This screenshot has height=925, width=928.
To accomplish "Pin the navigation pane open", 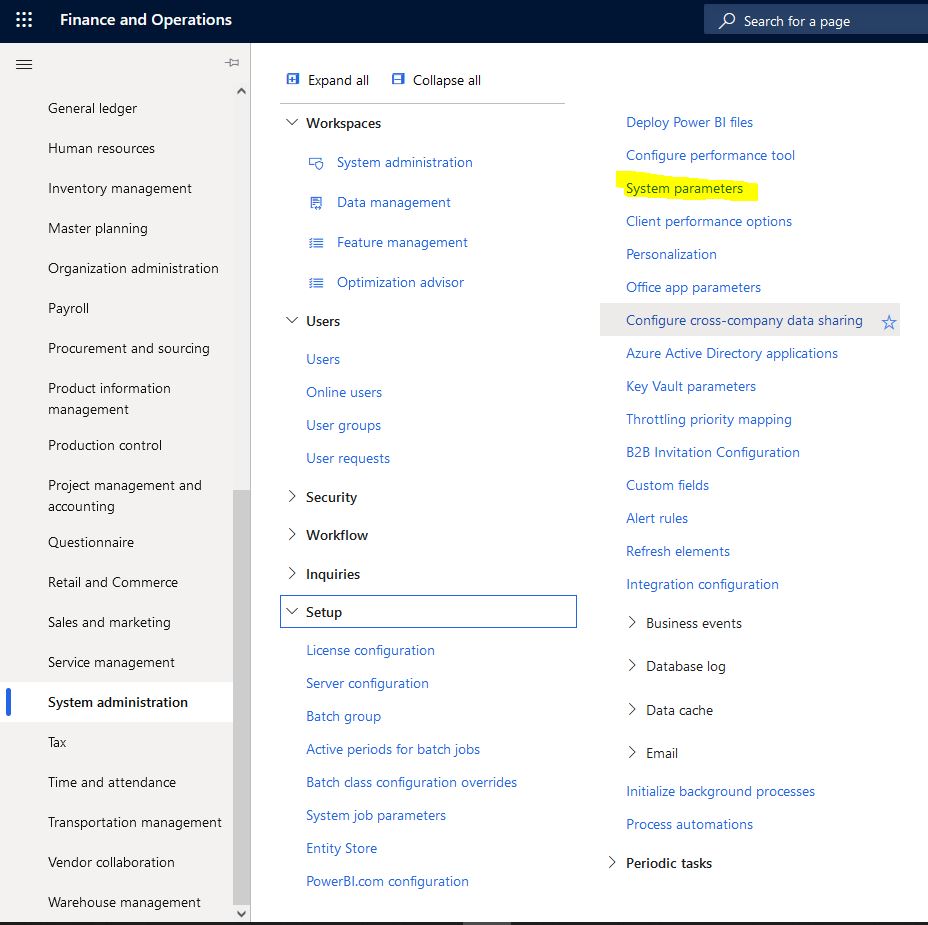I will tap(232, 62).
